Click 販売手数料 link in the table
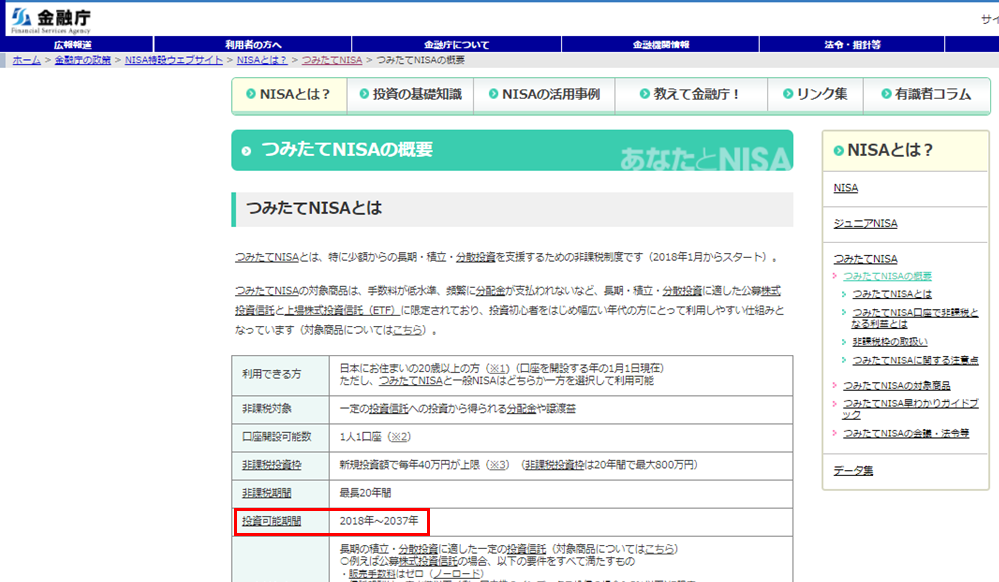The width and height of the screenshot is (999, 582). pos(372,574)
